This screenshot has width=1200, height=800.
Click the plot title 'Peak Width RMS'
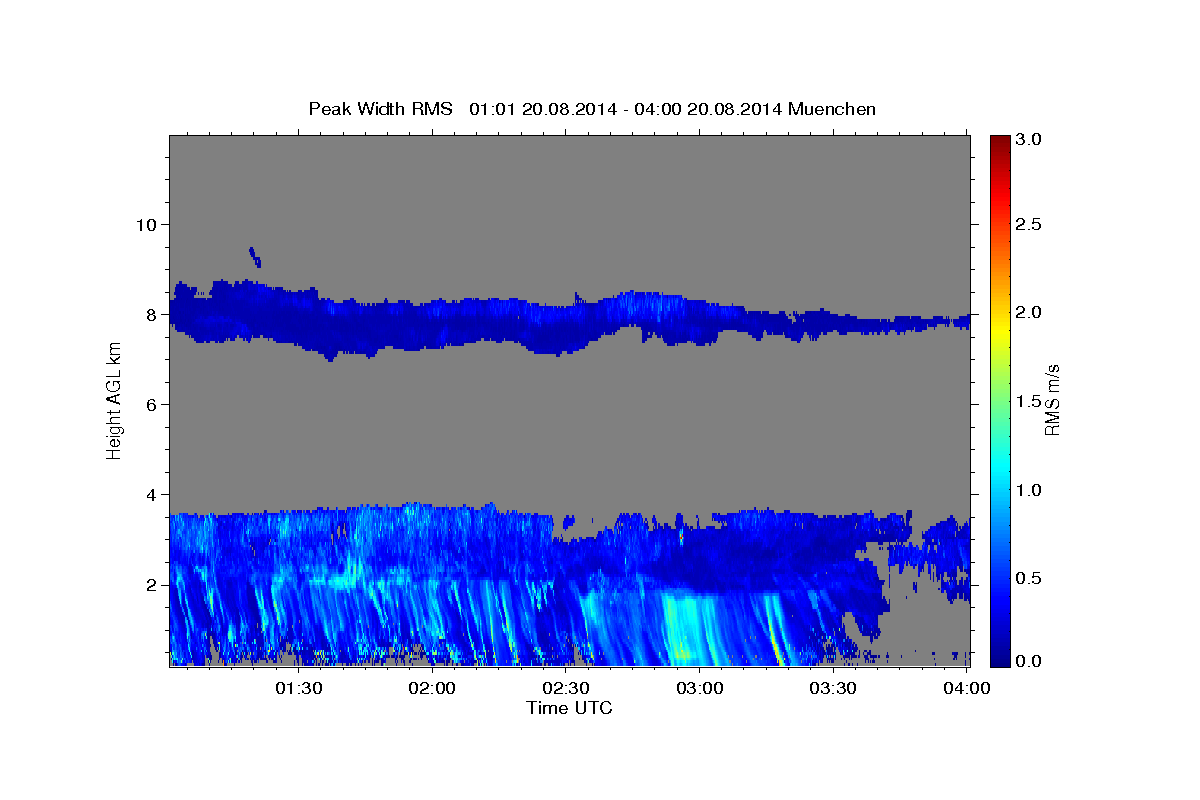[x=380, y=108]
